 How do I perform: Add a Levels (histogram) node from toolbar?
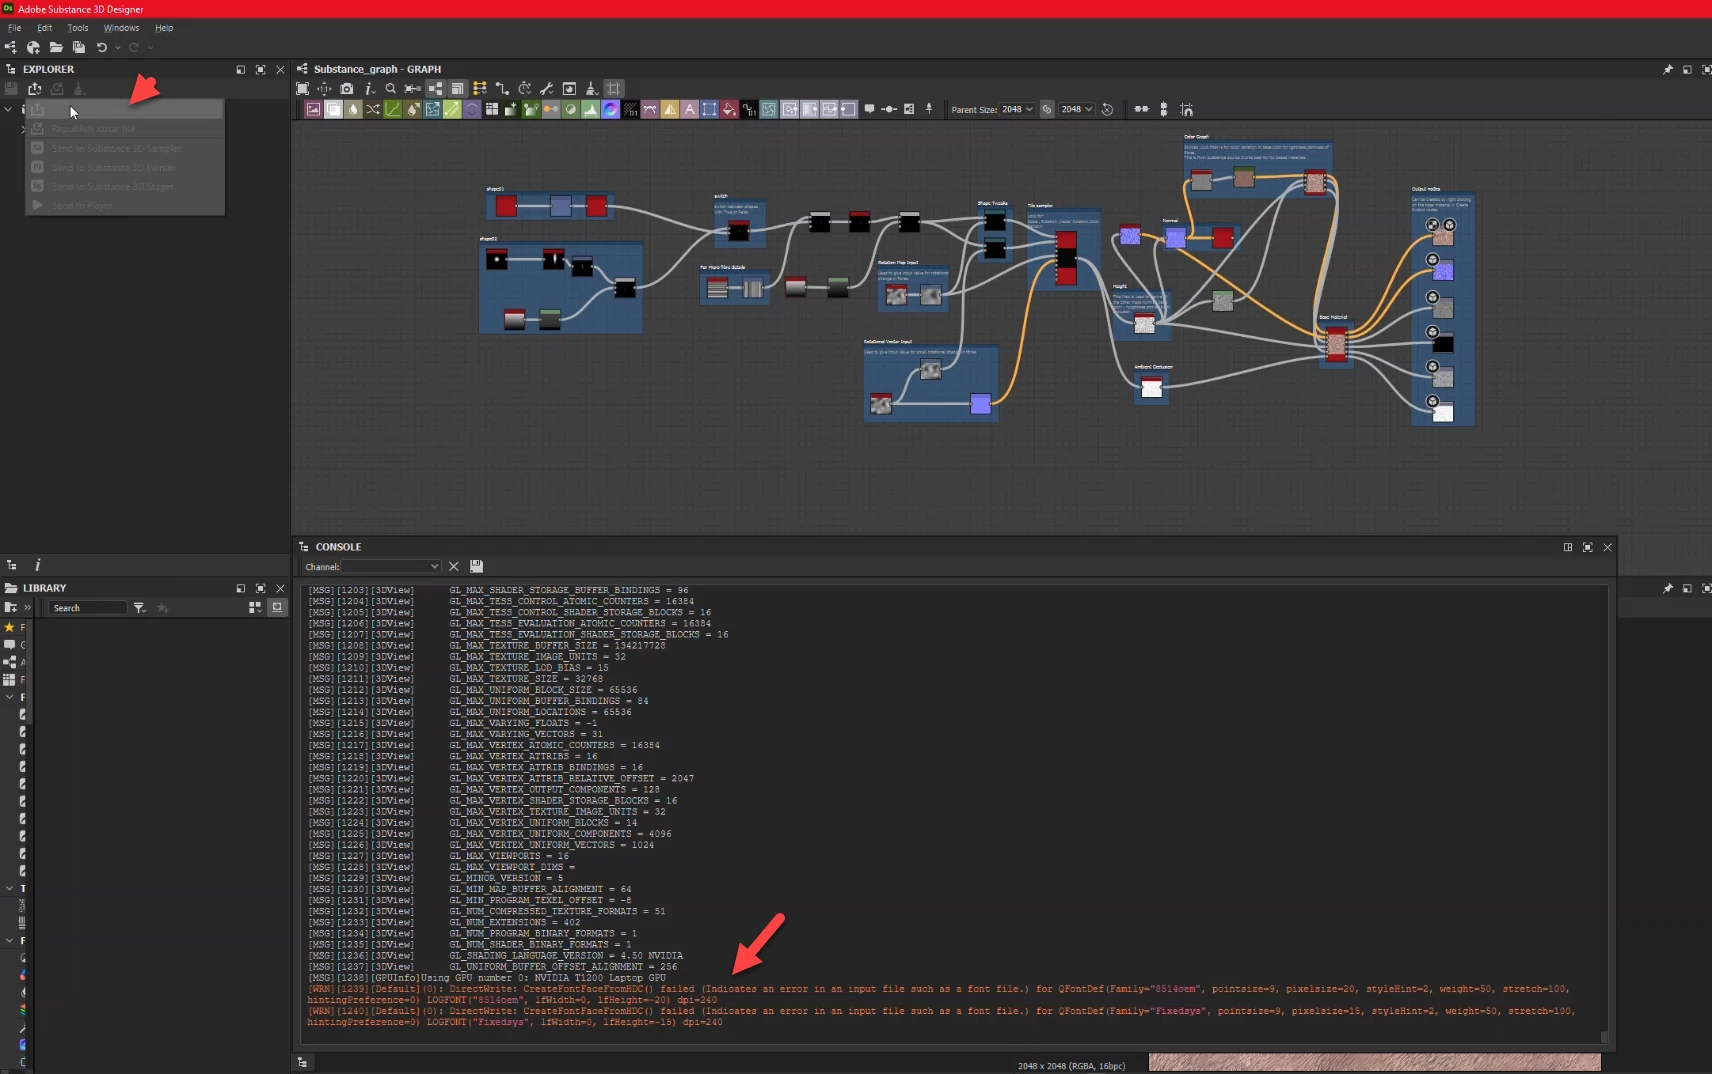click(x=591, y=109)
